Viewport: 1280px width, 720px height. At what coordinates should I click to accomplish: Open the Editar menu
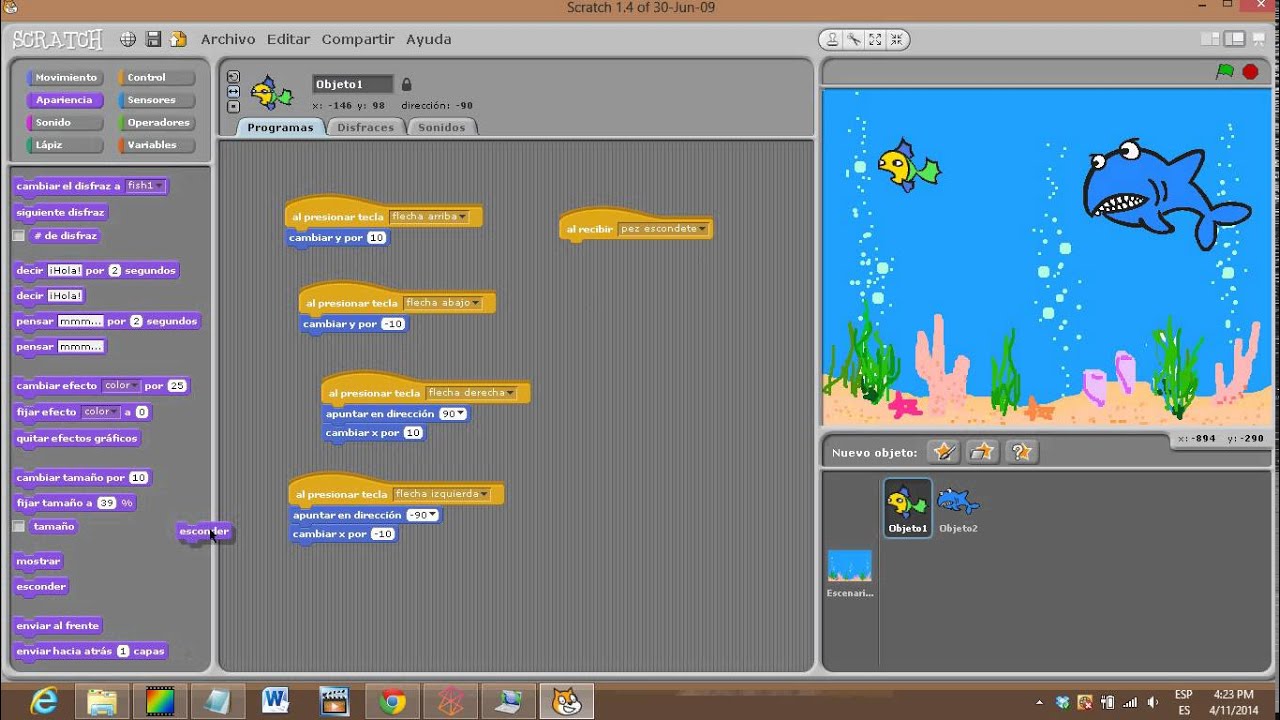[288, 39]
